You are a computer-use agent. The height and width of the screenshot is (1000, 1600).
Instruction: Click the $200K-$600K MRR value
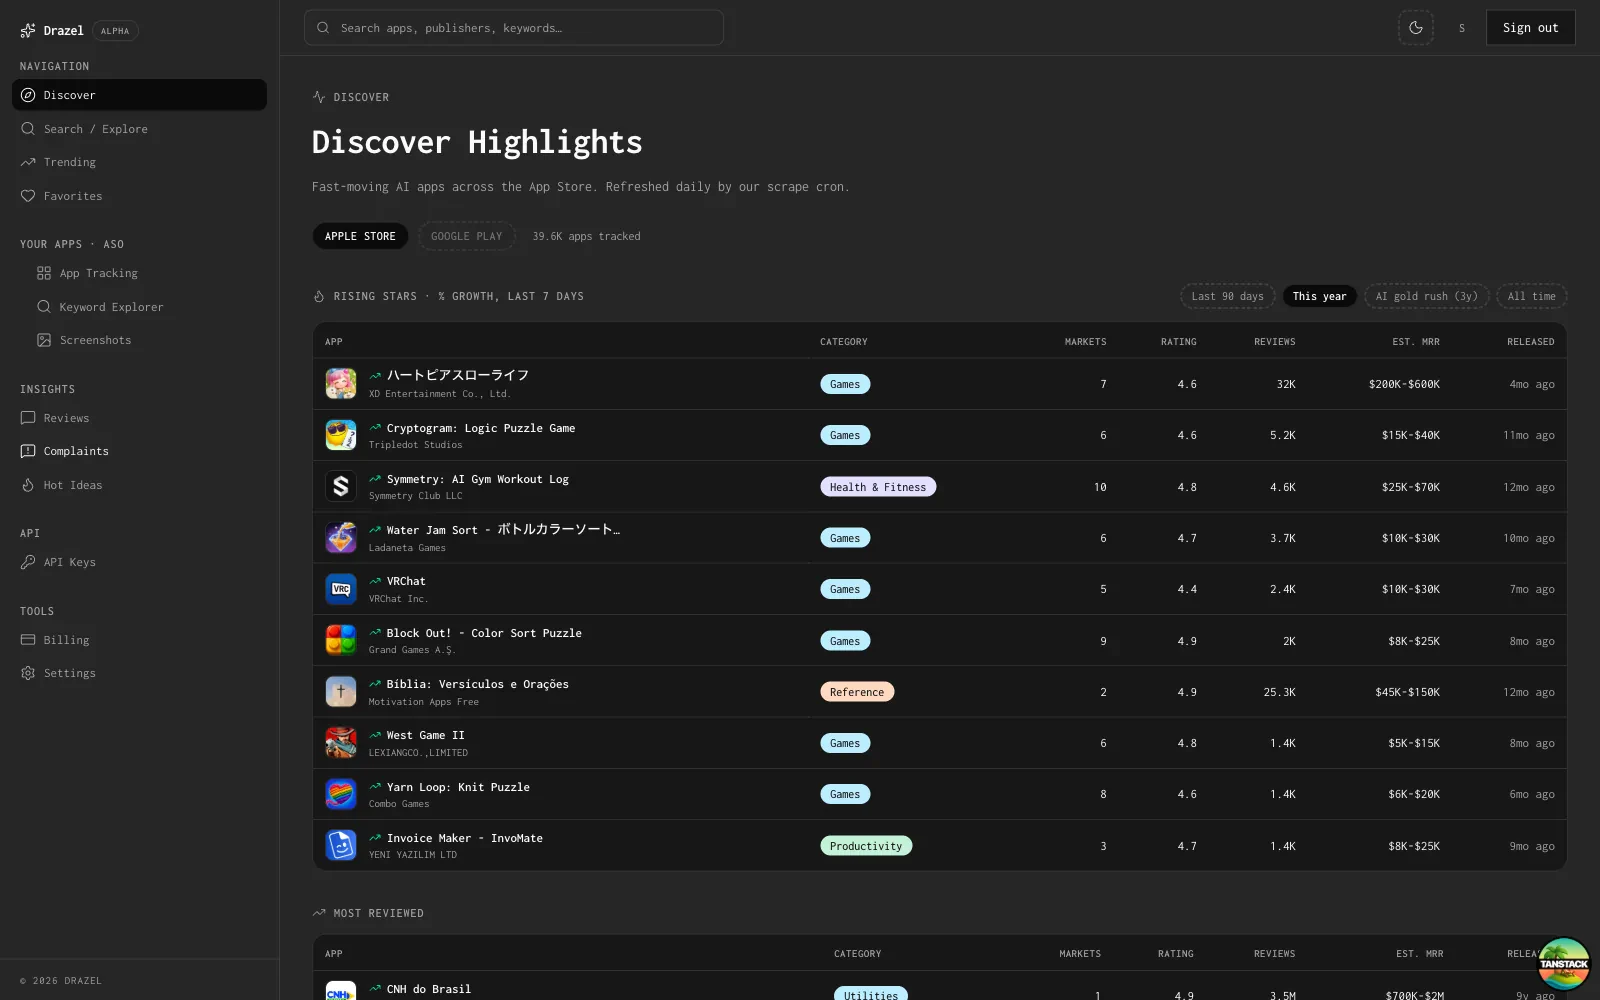coord(1404,384)
